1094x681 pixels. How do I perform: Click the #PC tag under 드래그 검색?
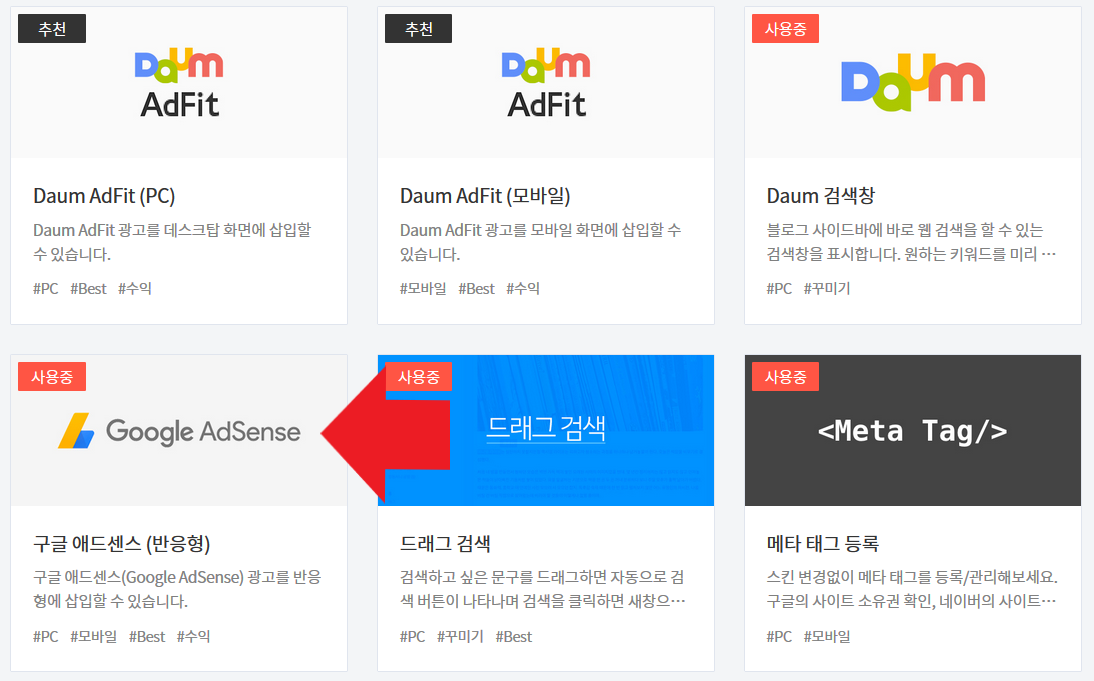click(412, 636)
